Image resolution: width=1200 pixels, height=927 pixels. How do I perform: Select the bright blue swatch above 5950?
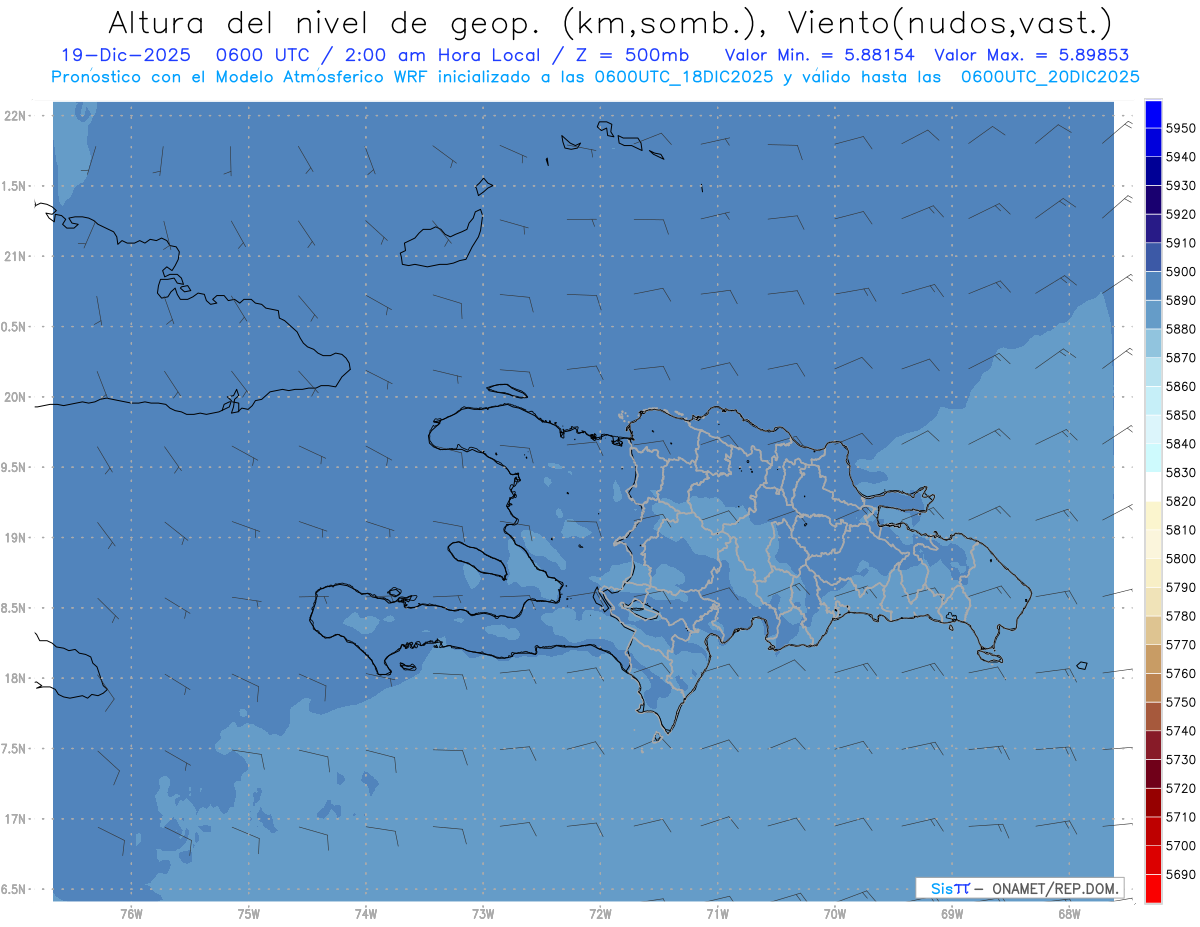(1152, 114)
